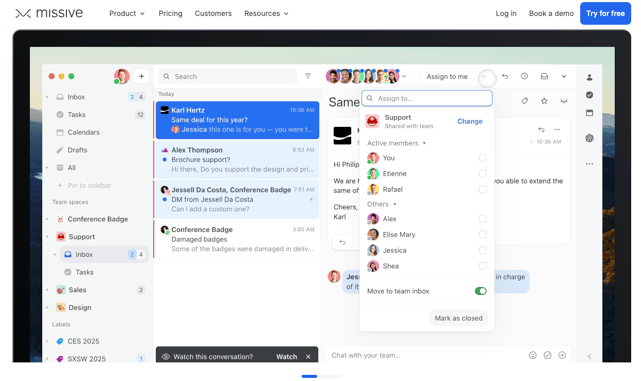The width and height of the screenshot is (641, 381).
Task: Click the snooze clock icon
Action: [524, 76]
